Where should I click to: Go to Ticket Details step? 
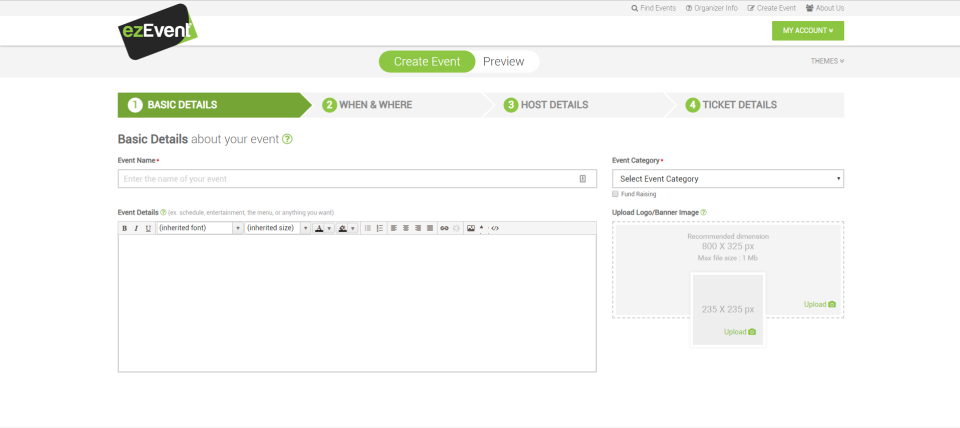point(755,105)
